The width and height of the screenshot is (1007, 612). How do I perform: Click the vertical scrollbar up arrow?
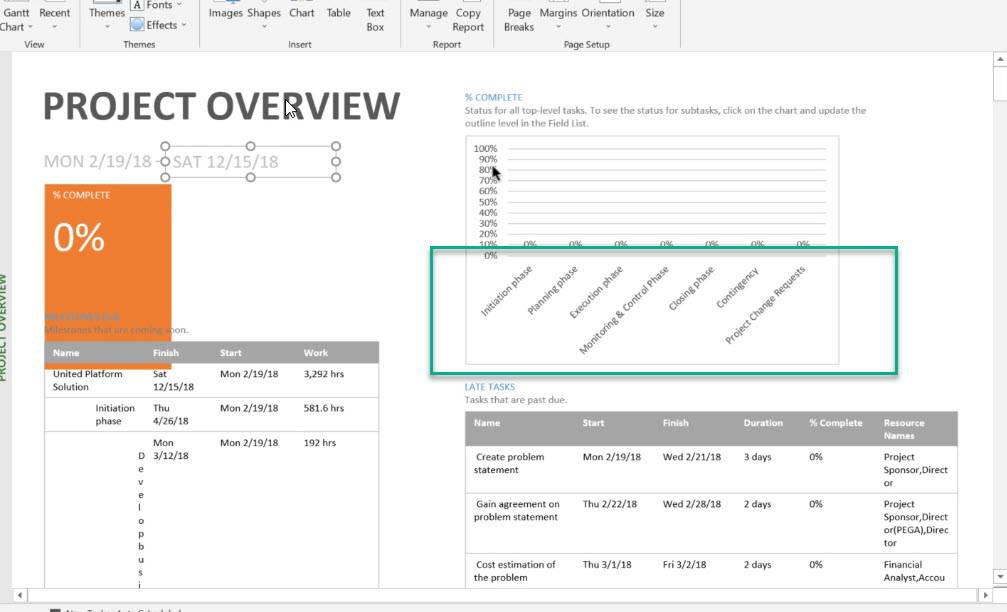point(1000,59)
